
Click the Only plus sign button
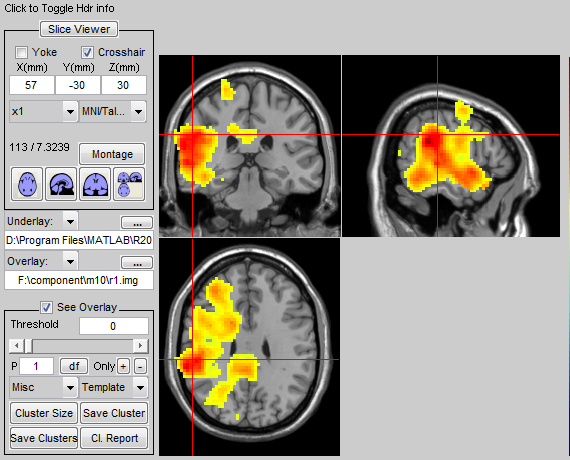(123, 366)
